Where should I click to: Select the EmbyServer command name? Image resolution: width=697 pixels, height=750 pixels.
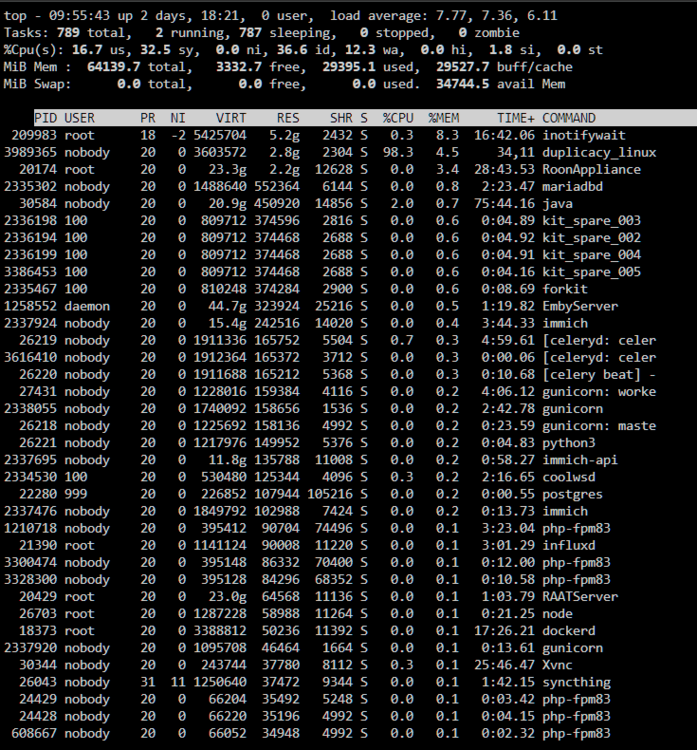click(x=580, y=307)
